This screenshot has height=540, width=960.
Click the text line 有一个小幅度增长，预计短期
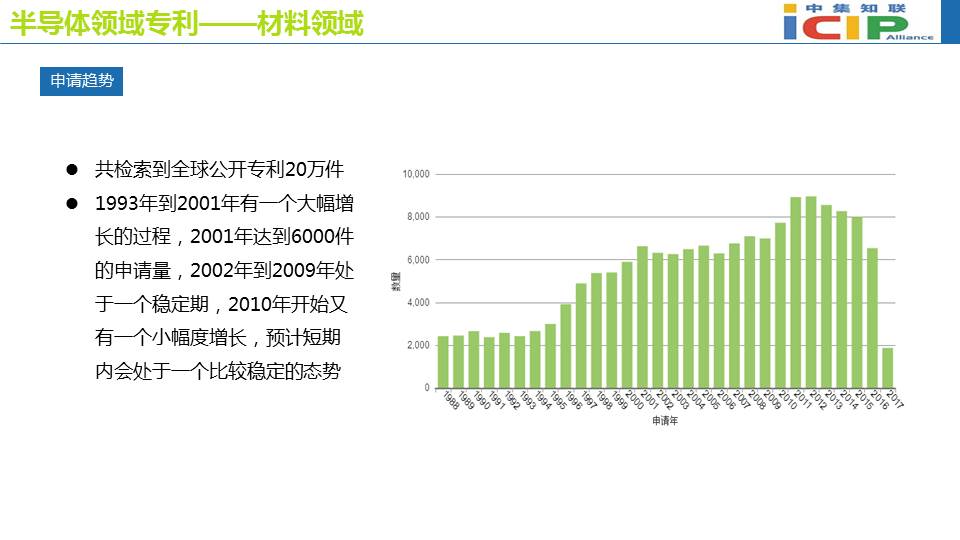(x=217, y=337)
